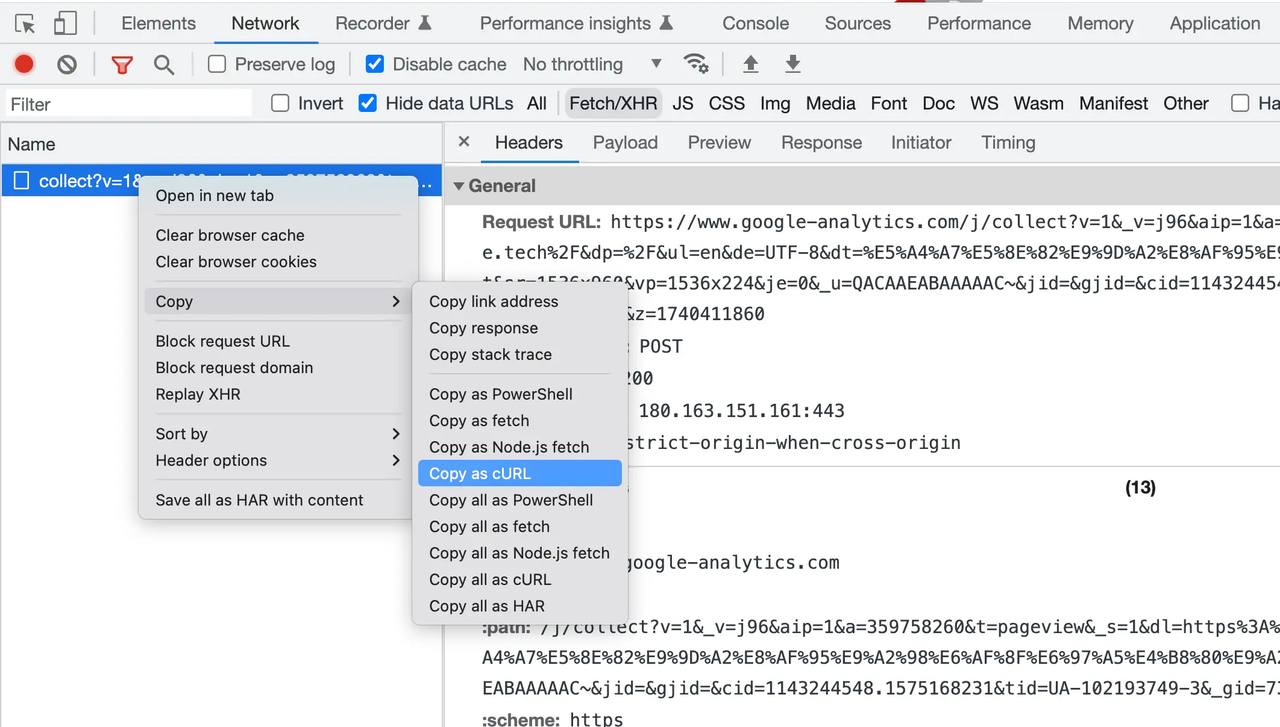This screenshot has width=1280, height=727.
Task: Filter requests by JS type
Action: coord(683,103)
